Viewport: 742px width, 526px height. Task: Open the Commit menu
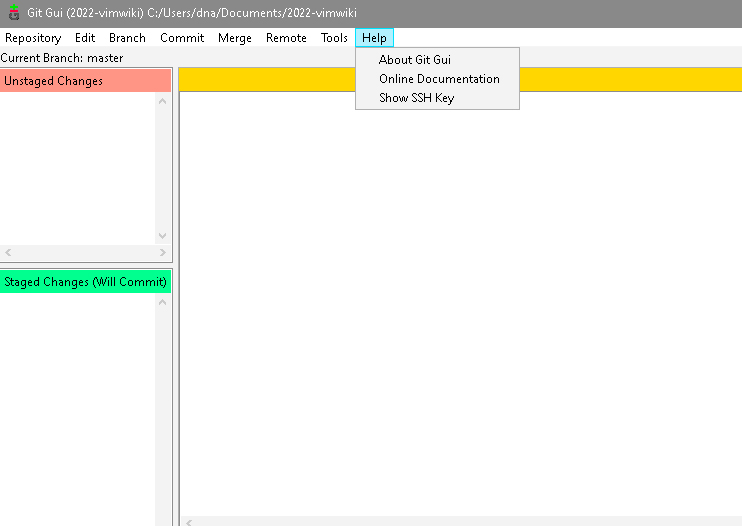point(182,38)
